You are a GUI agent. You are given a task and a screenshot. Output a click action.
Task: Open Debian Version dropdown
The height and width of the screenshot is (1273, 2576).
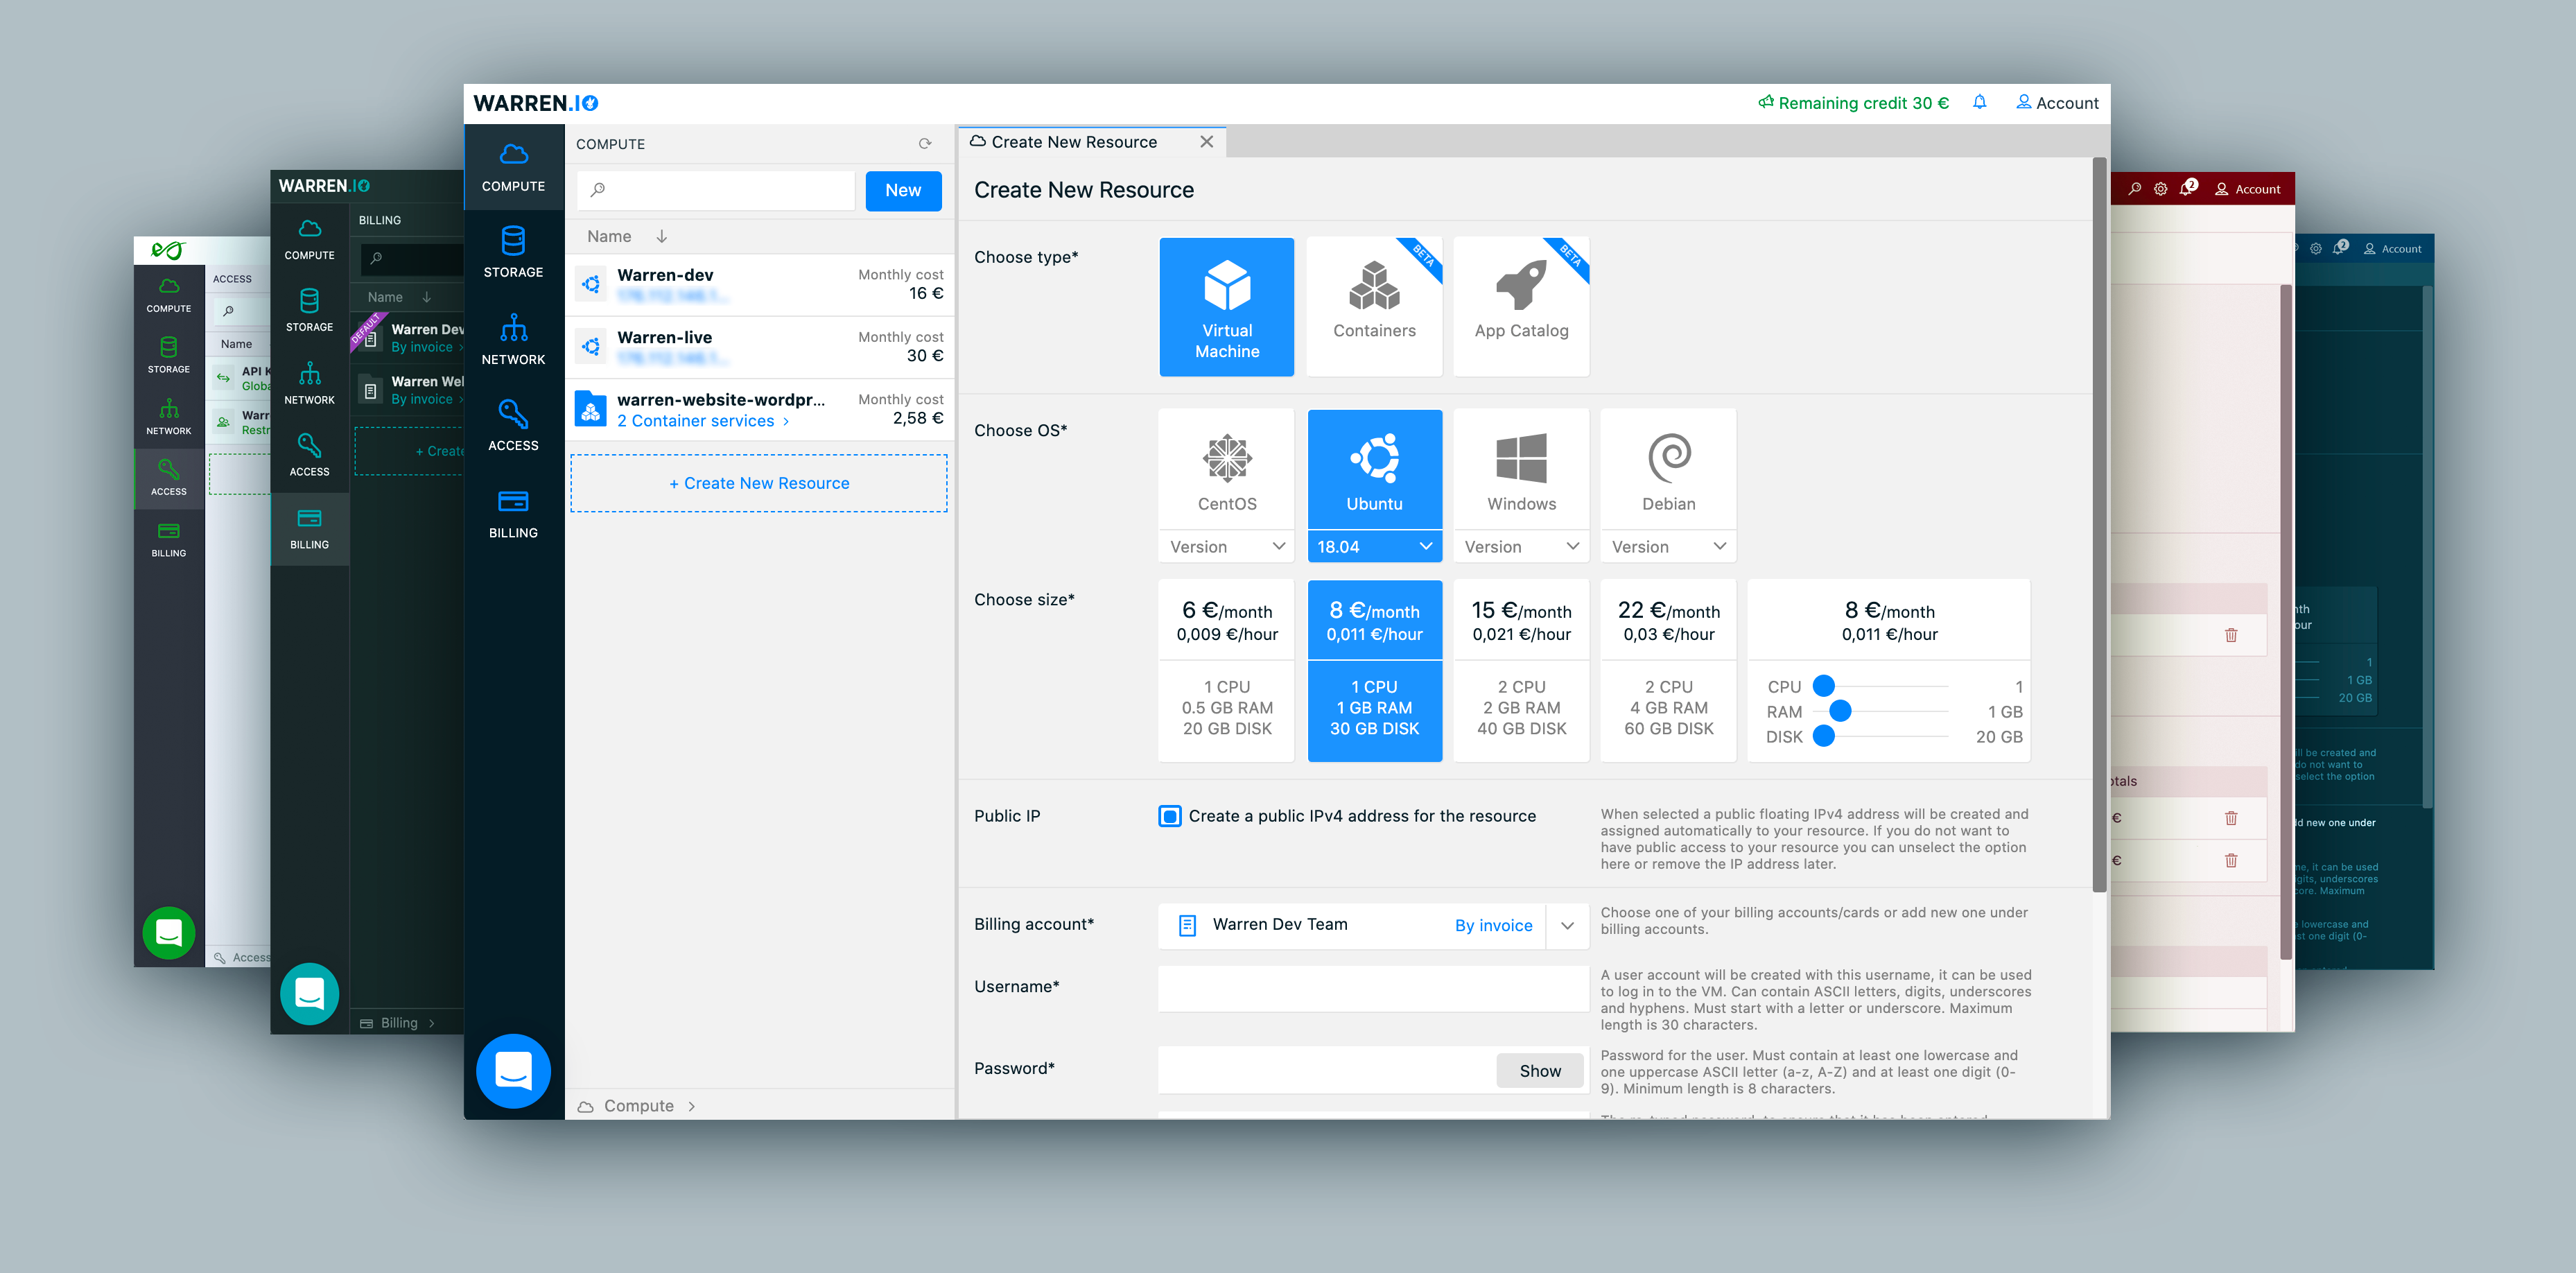[1668, 546]
